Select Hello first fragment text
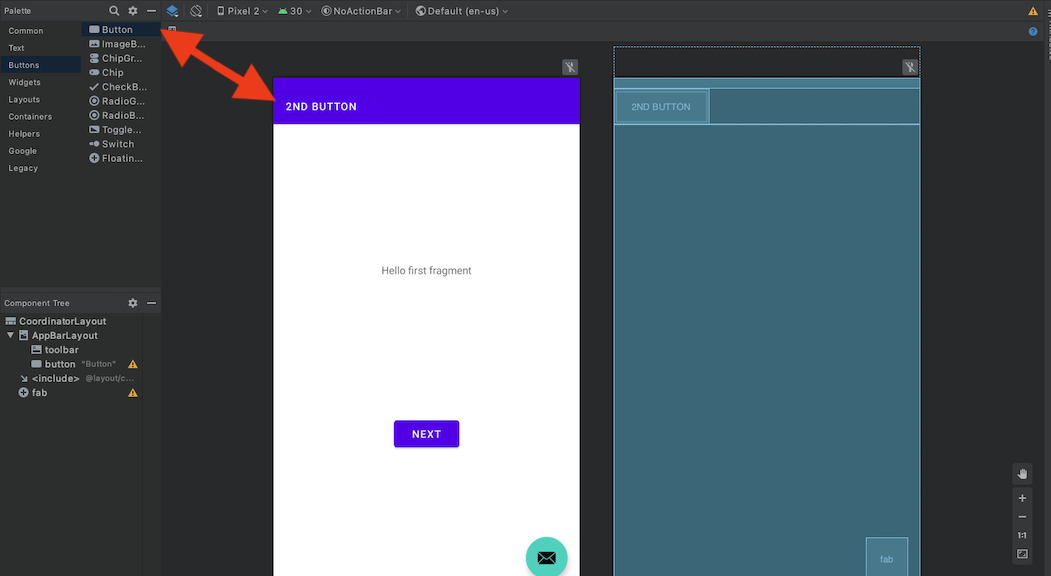The height and width of the screenshot is (576, 1051). tap(426, 271)
